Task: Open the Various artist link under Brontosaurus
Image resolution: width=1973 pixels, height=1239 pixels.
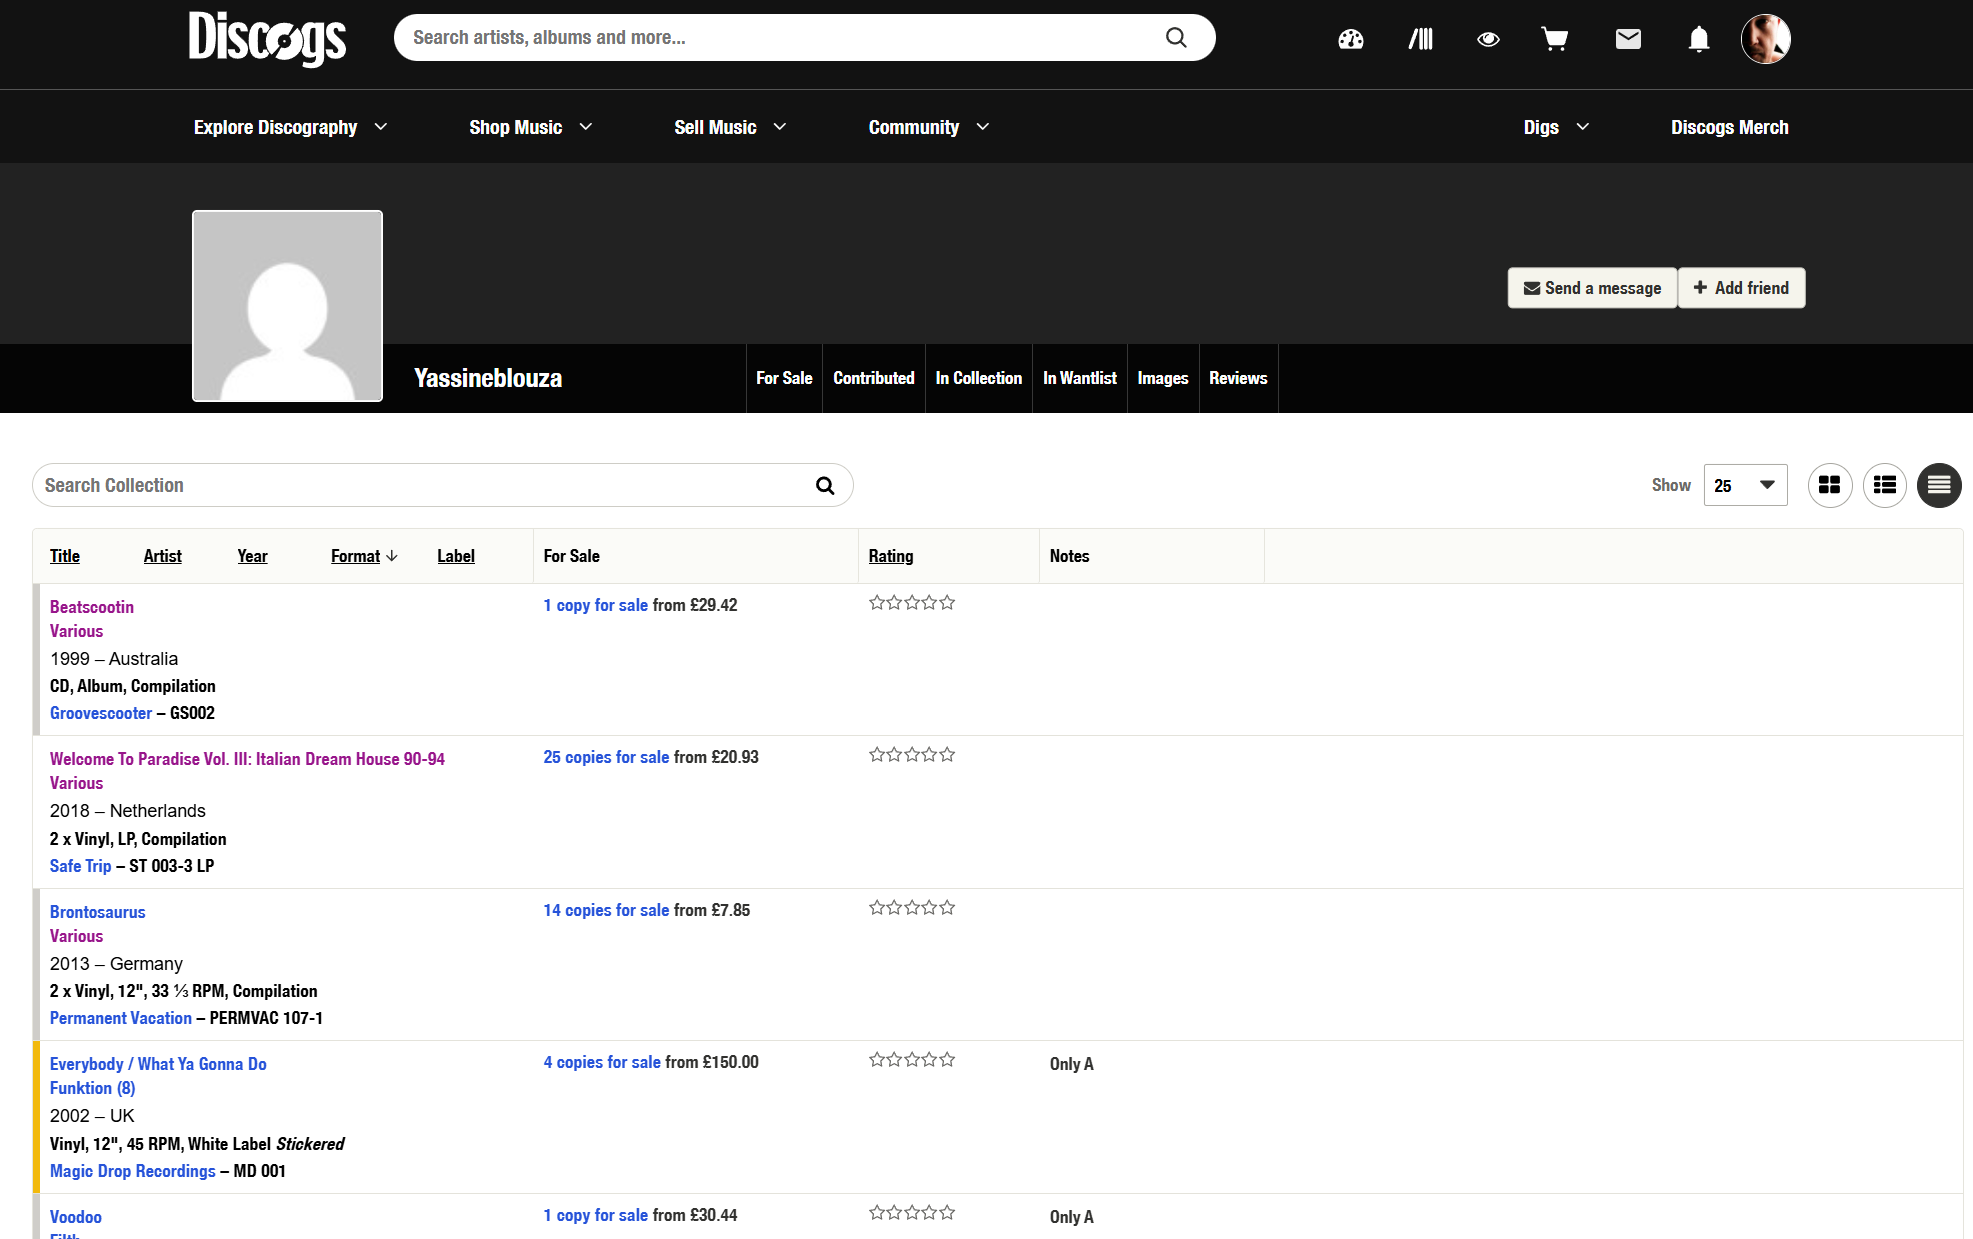Action: coord(76,936)
